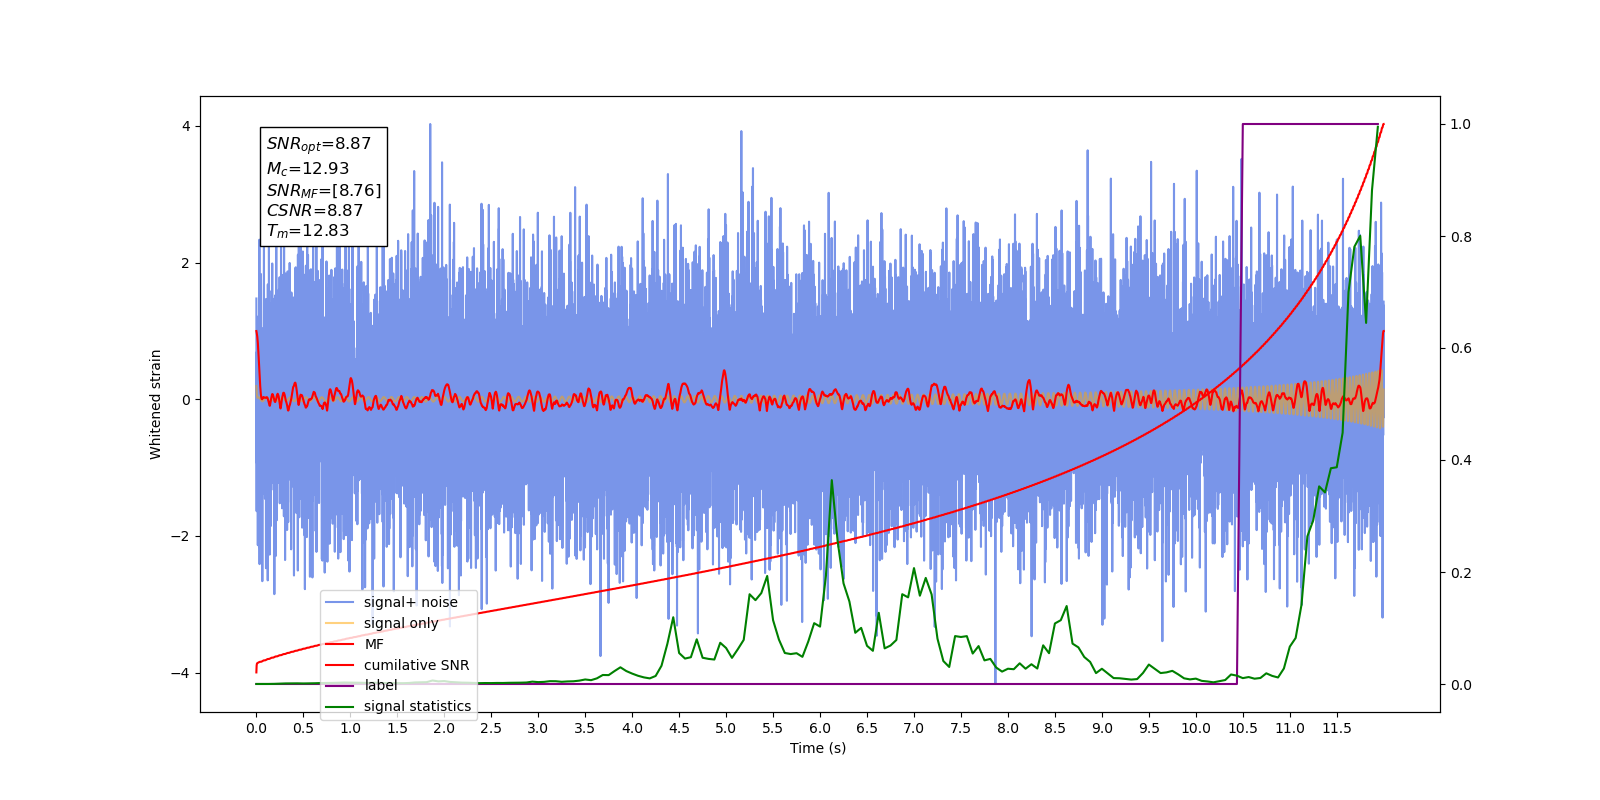Image resolution: width=1600 pixels, height=800 pixels.
Task: Click the 6.5 tick on time axis
Action: 867,728
